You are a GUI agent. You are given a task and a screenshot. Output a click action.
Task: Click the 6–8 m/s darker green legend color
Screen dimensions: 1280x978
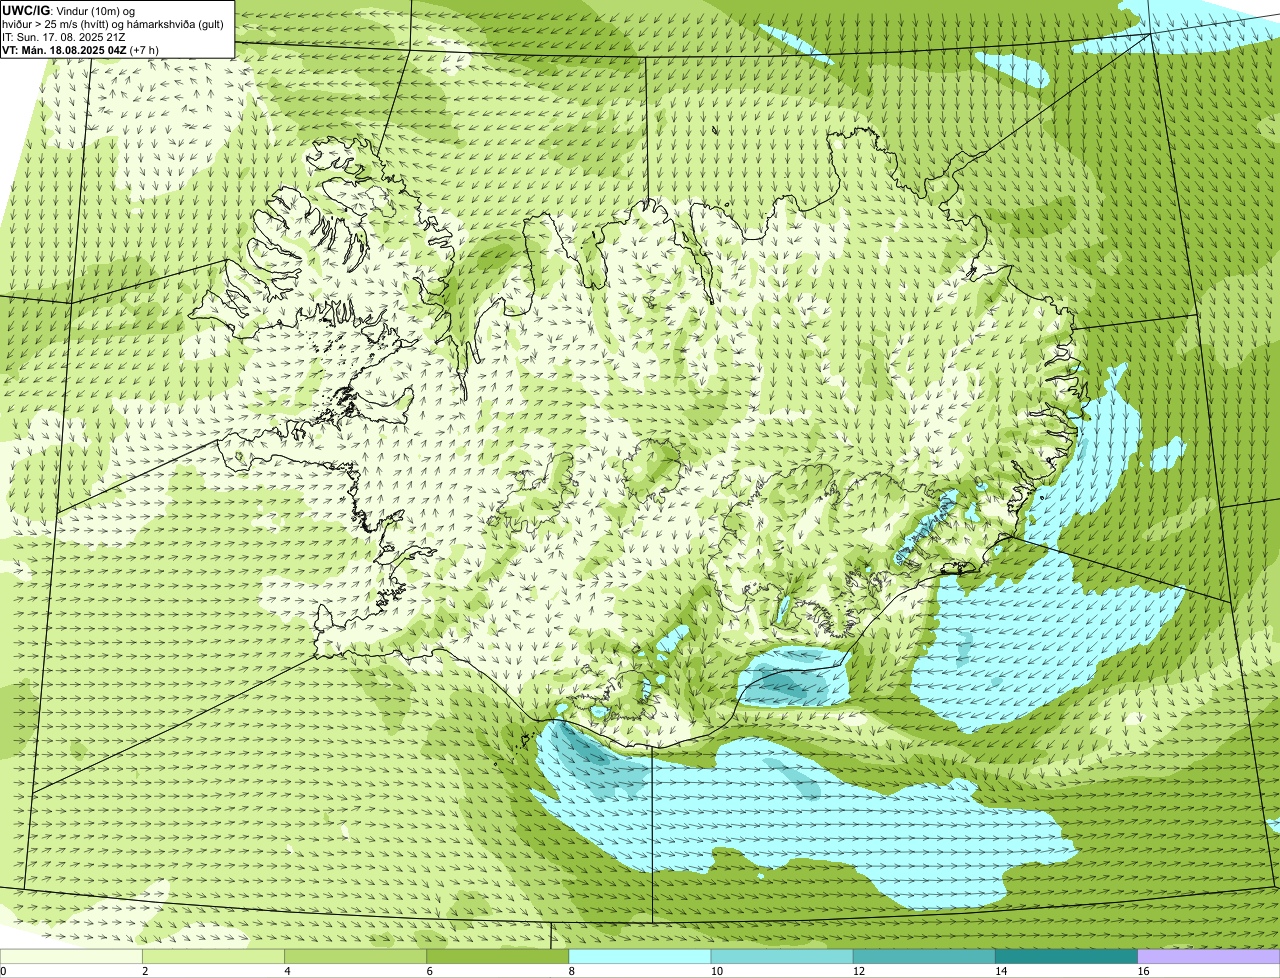[x=498, y=956]
